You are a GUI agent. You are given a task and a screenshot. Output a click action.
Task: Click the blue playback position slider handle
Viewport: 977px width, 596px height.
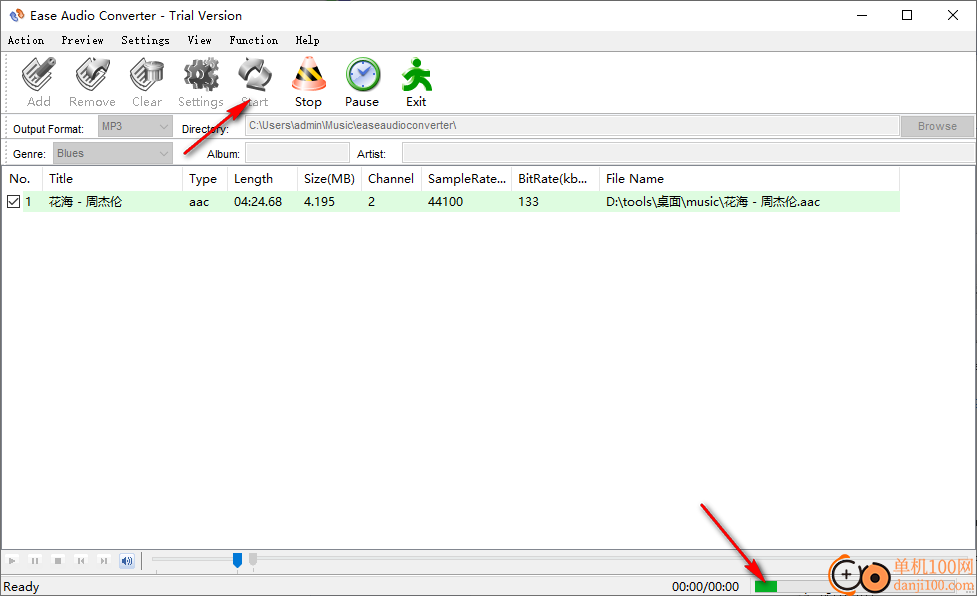[237, 561]
